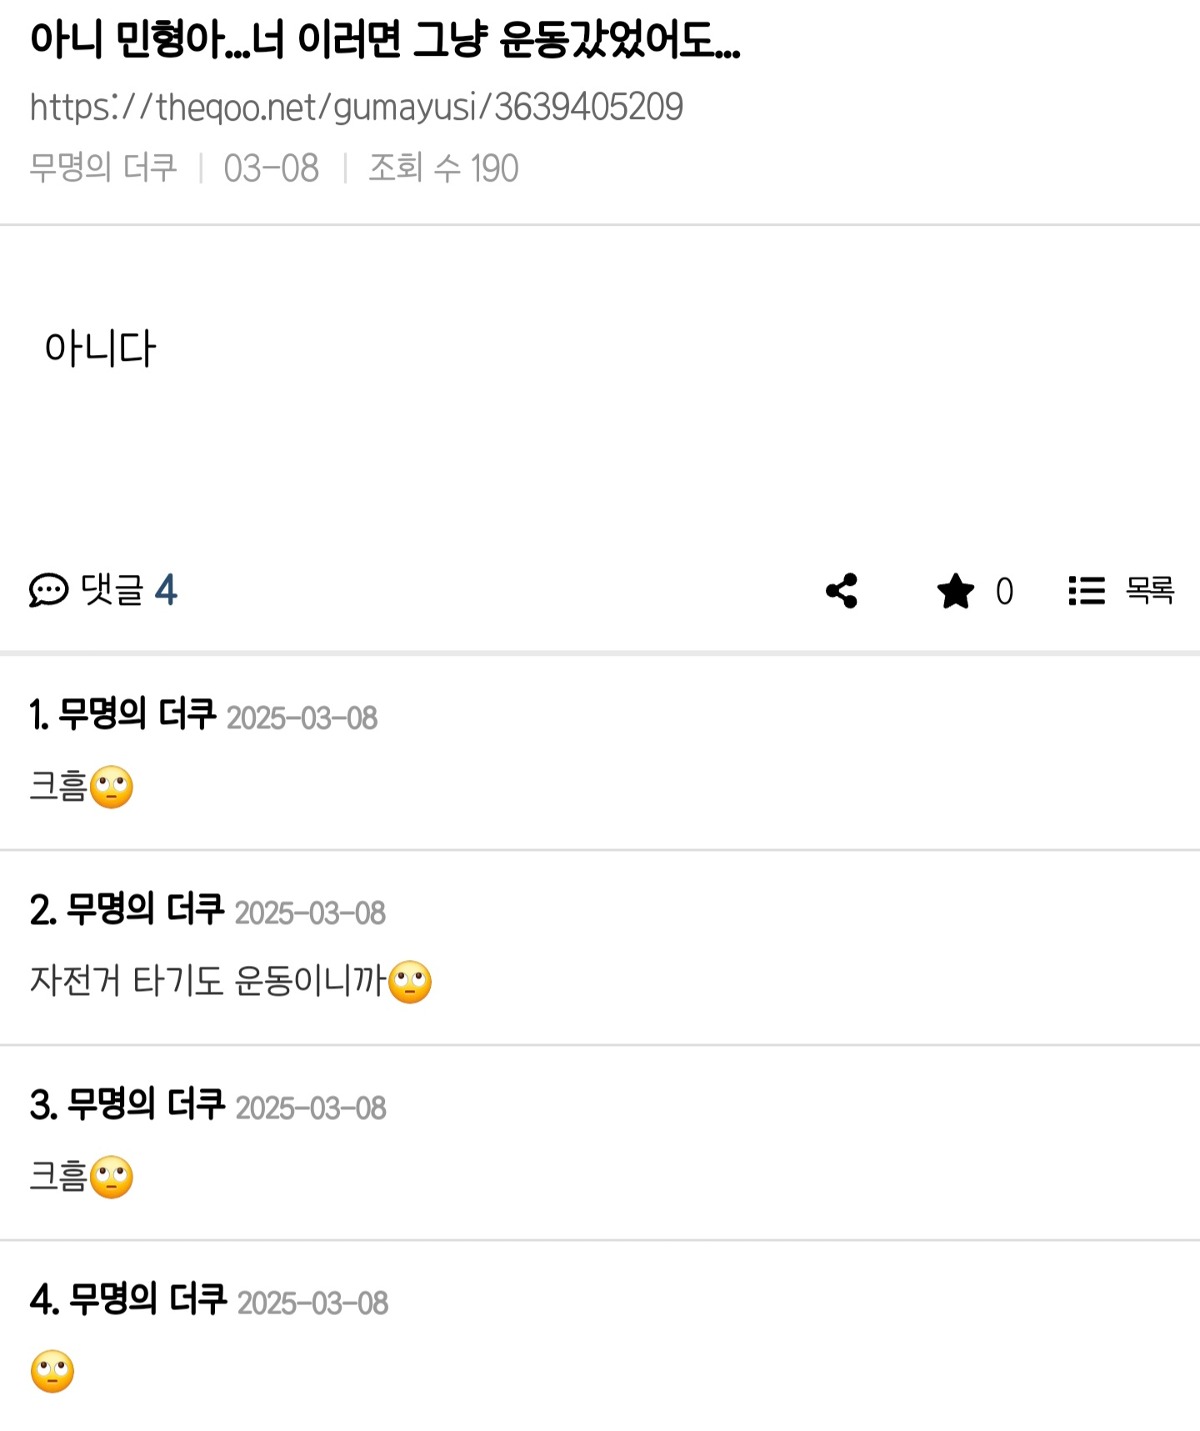The image size is (1200, 1431).
Task: Click the comment speech bubble icon
Action: pyautogui.click(x=48, y=591)
